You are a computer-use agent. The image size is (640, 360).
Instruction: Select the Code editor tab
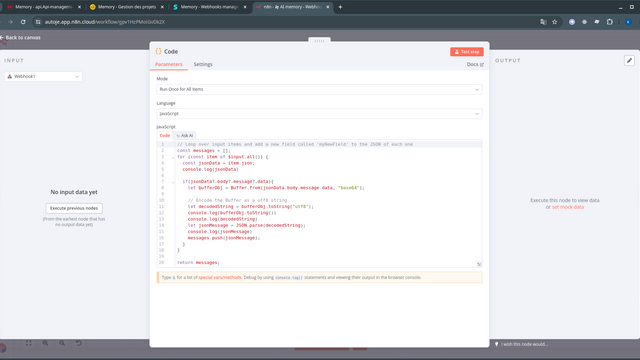[165, 136]
